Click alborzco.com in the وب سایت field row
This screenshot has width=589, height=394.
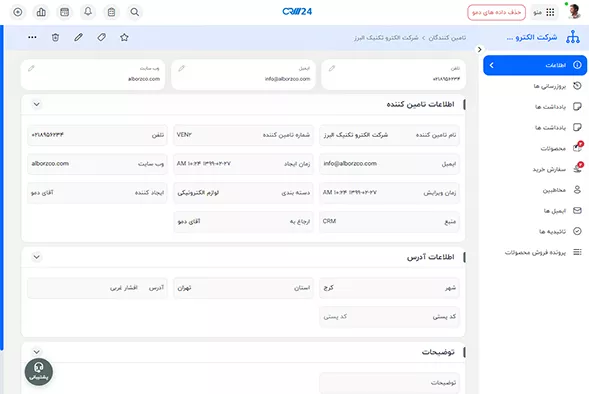pos(50,163)
